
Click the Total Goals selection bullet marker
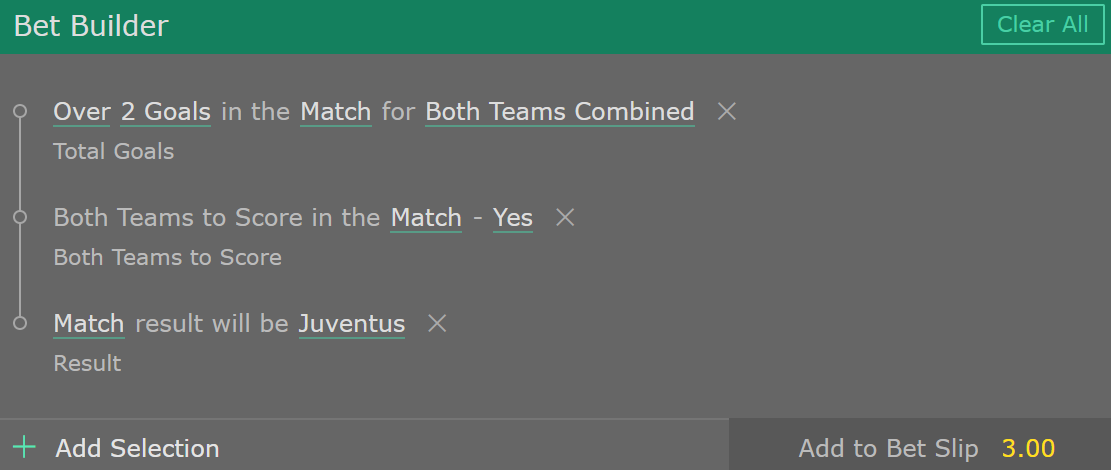pyautogui.click(x=20, y=111)
